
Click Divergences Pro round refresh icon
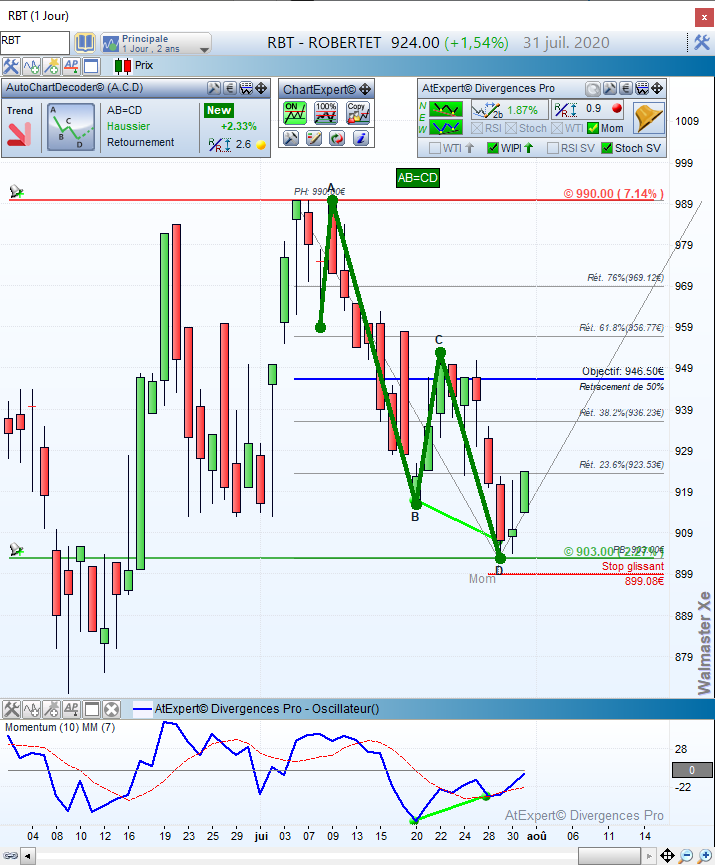pyautogui.click(x=593, y=89)
